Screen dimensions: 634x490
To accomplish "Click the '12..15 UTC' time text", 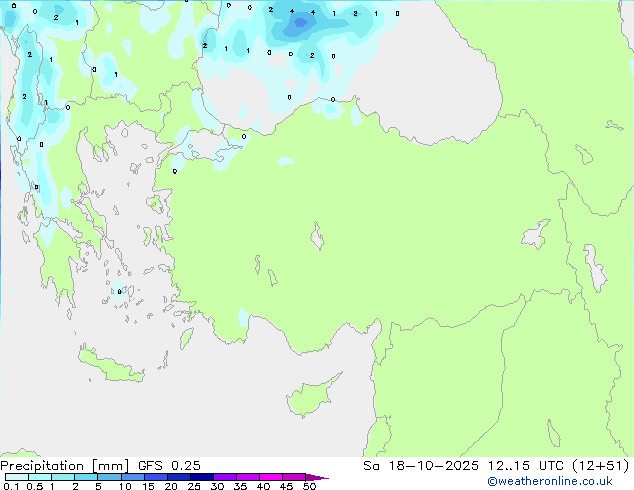I will (525, 466).
